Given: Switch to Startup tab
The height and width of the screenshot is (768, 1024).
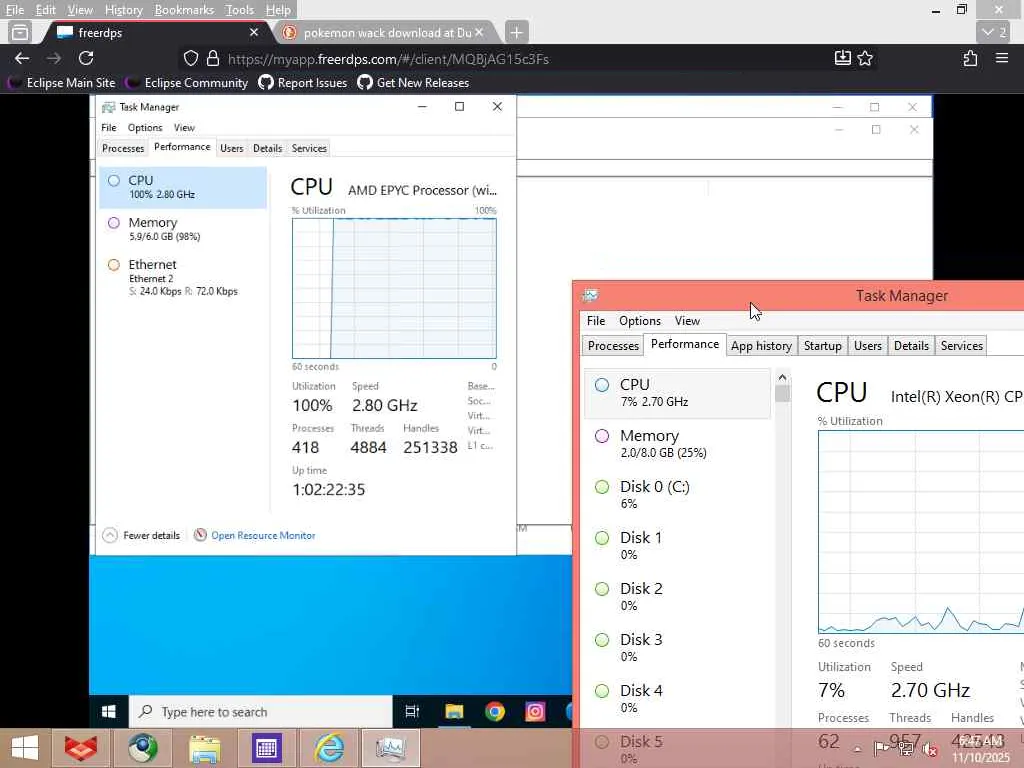Looking at the screenshot, I should 823,345.
